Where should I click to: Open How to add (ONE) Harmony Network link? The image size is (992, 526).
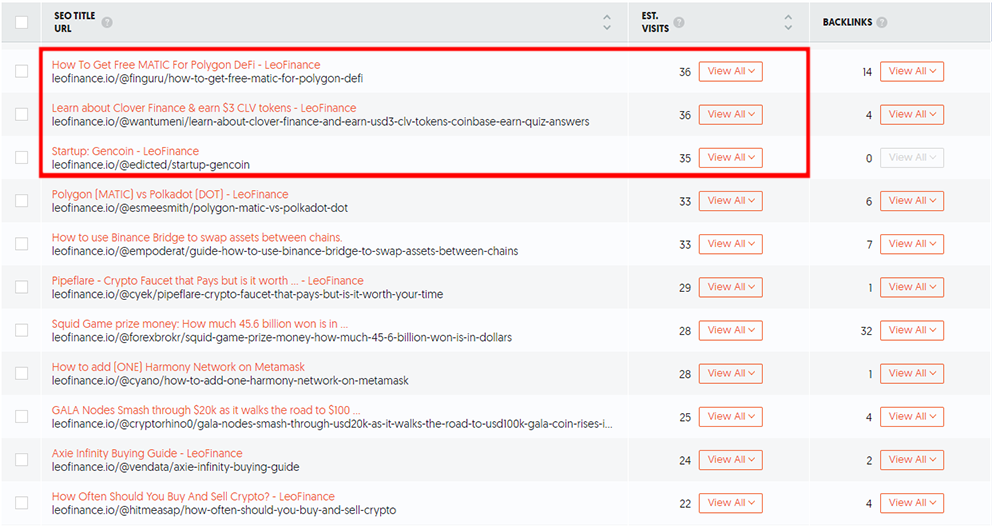click(178, 366)
